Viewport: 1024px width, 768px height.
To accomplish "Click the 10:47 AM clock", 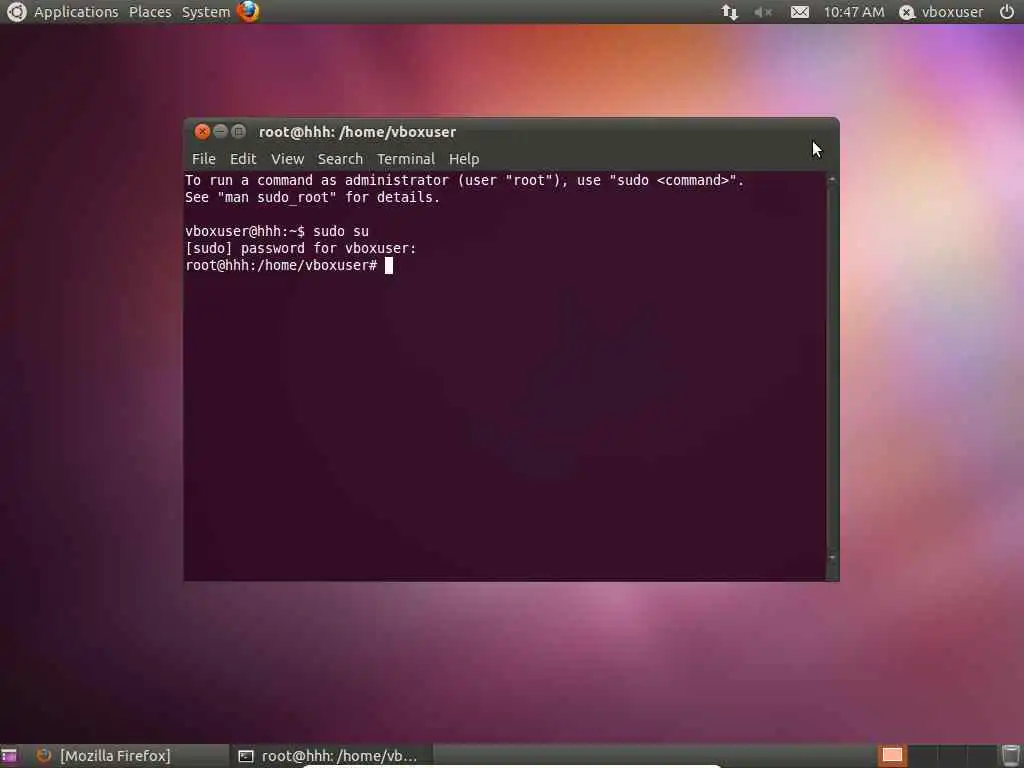I will pos(854,12).
